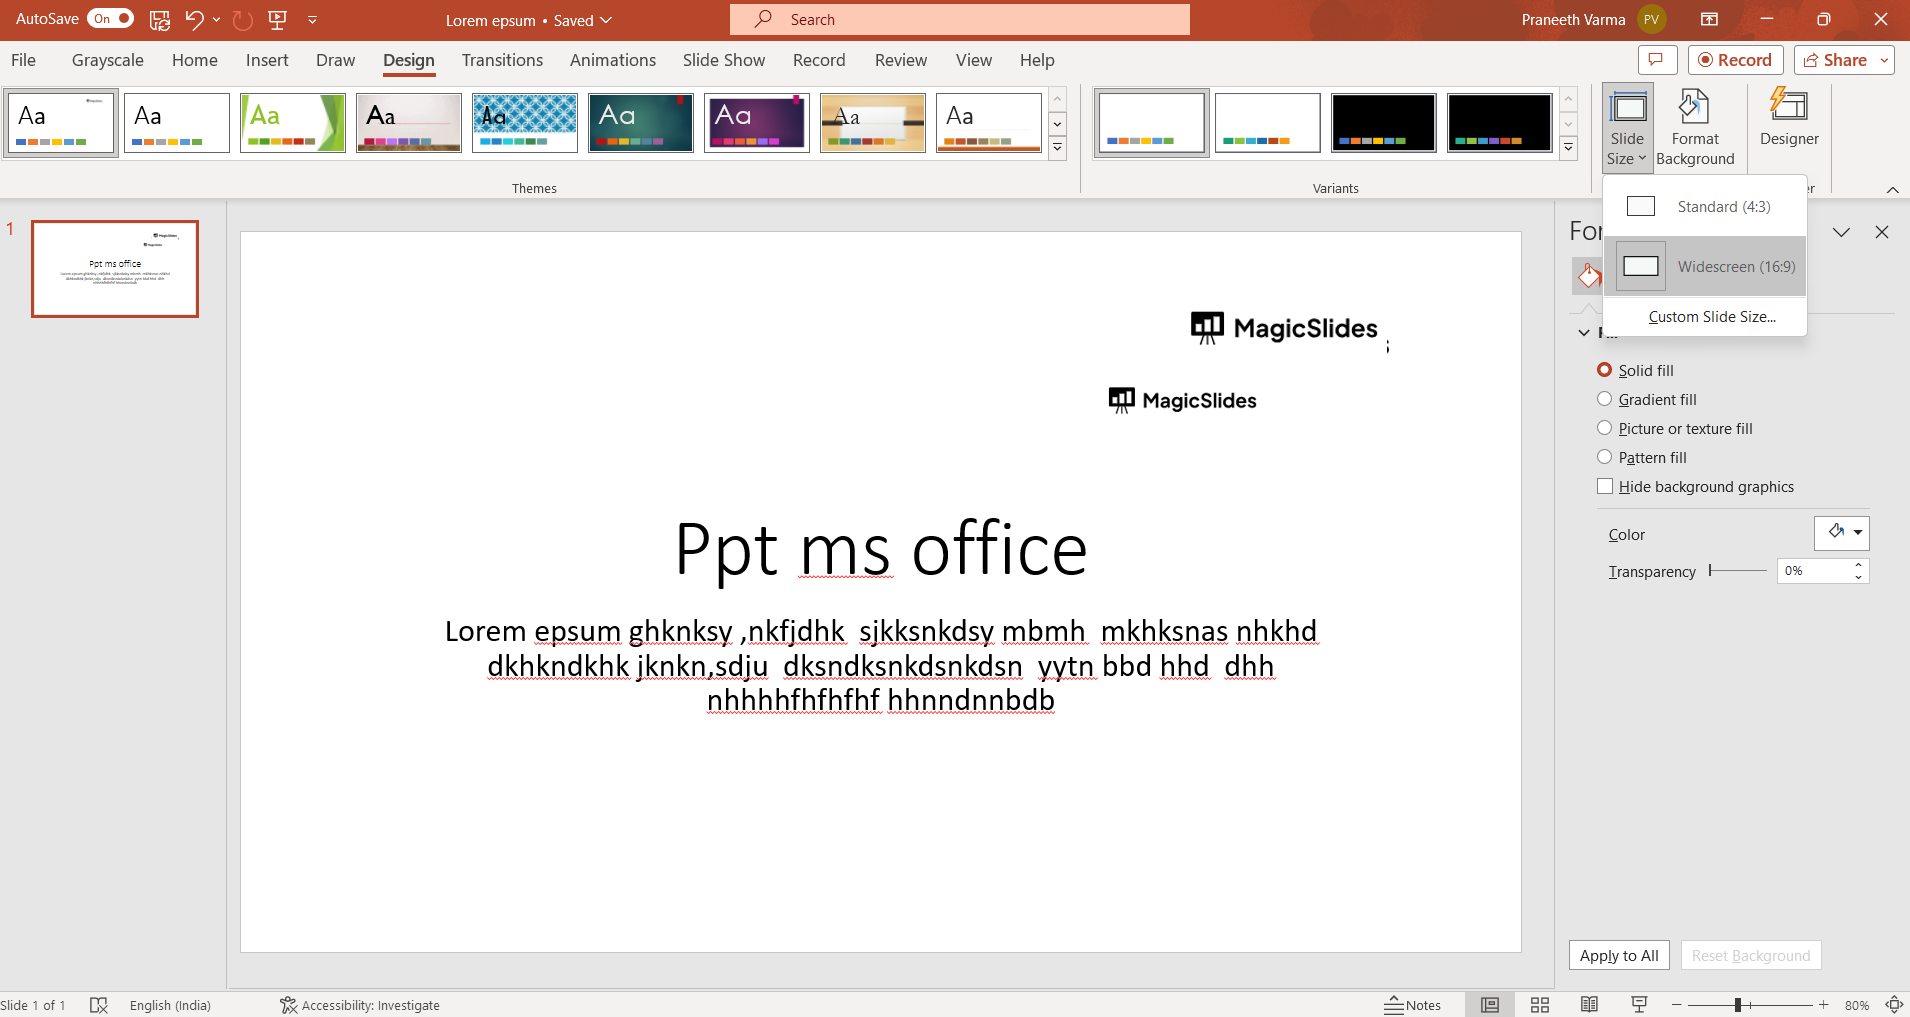Toggle the AutoSave switch

[110, 19]
